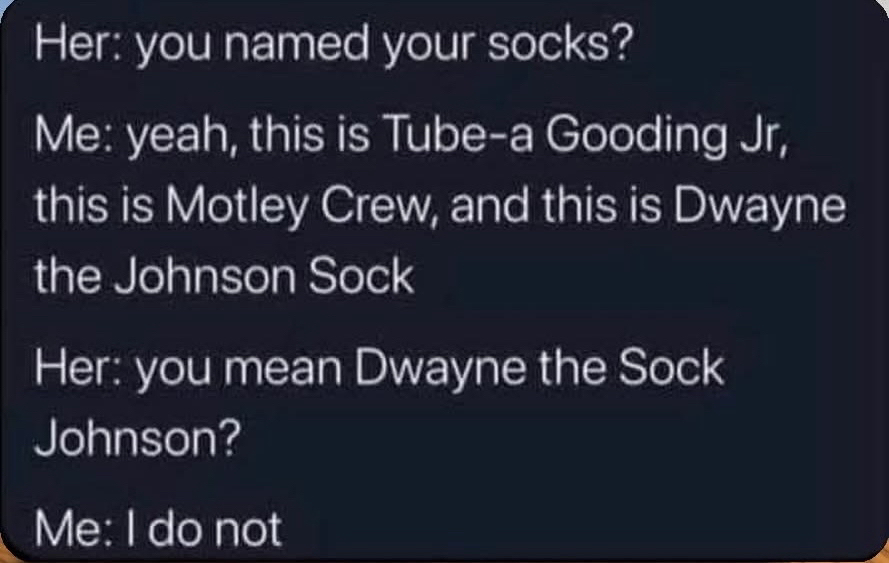Screen dimensions: 889x563
Task: Click 'Dwayne the Sock' in her reply
Action: pyautogui.click(x=539, y=369)
